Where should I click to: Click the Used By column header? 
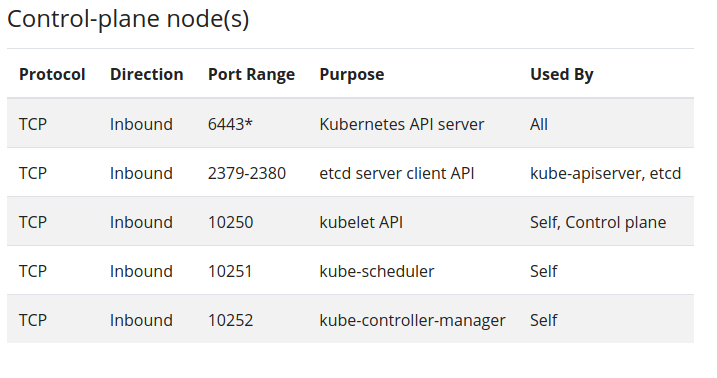click(x=562, y=75)
